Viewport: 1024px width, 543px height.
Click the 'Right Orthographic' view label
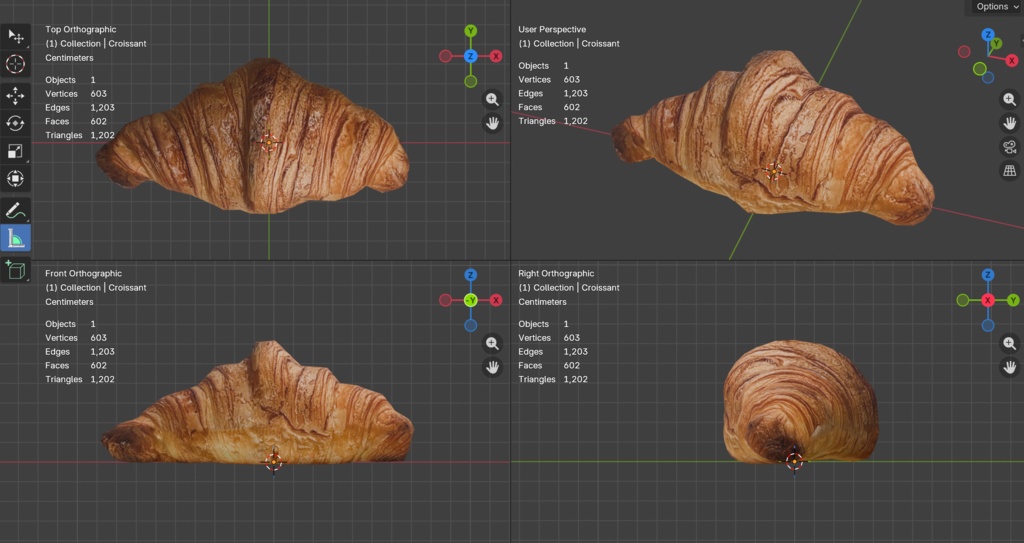coord(556,274)
